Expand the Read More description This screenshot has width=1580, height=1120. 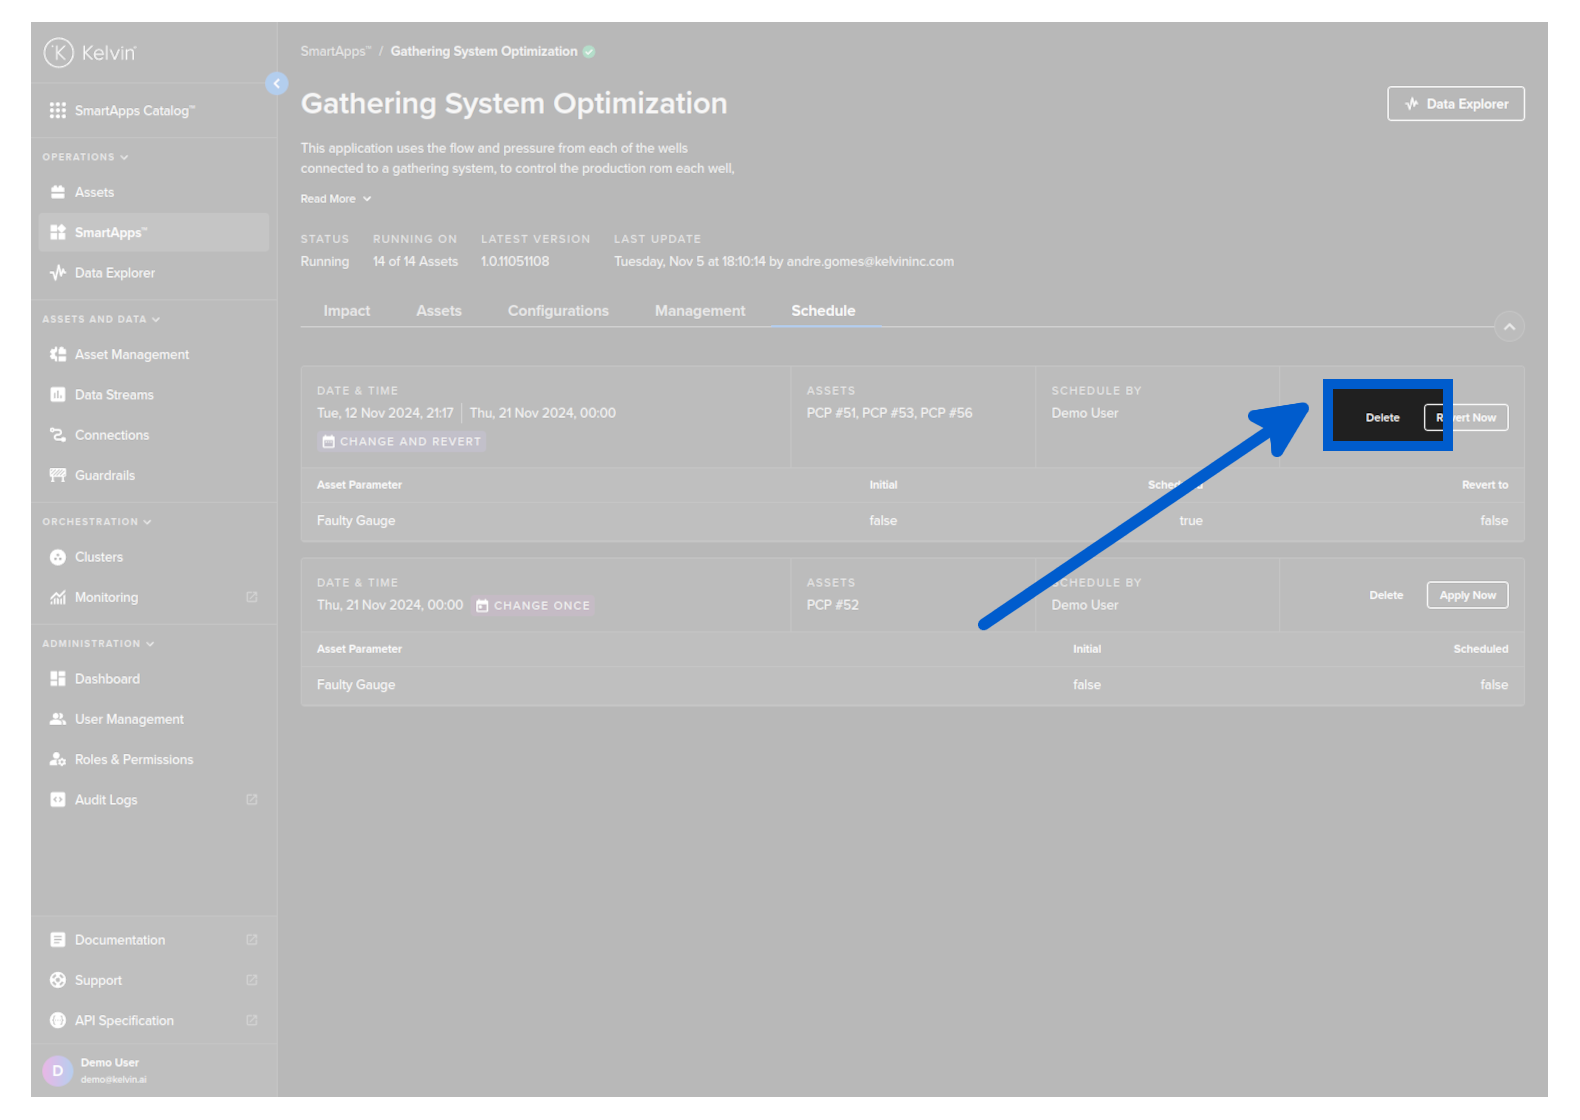pyautogui.click(x=336, y=199)
